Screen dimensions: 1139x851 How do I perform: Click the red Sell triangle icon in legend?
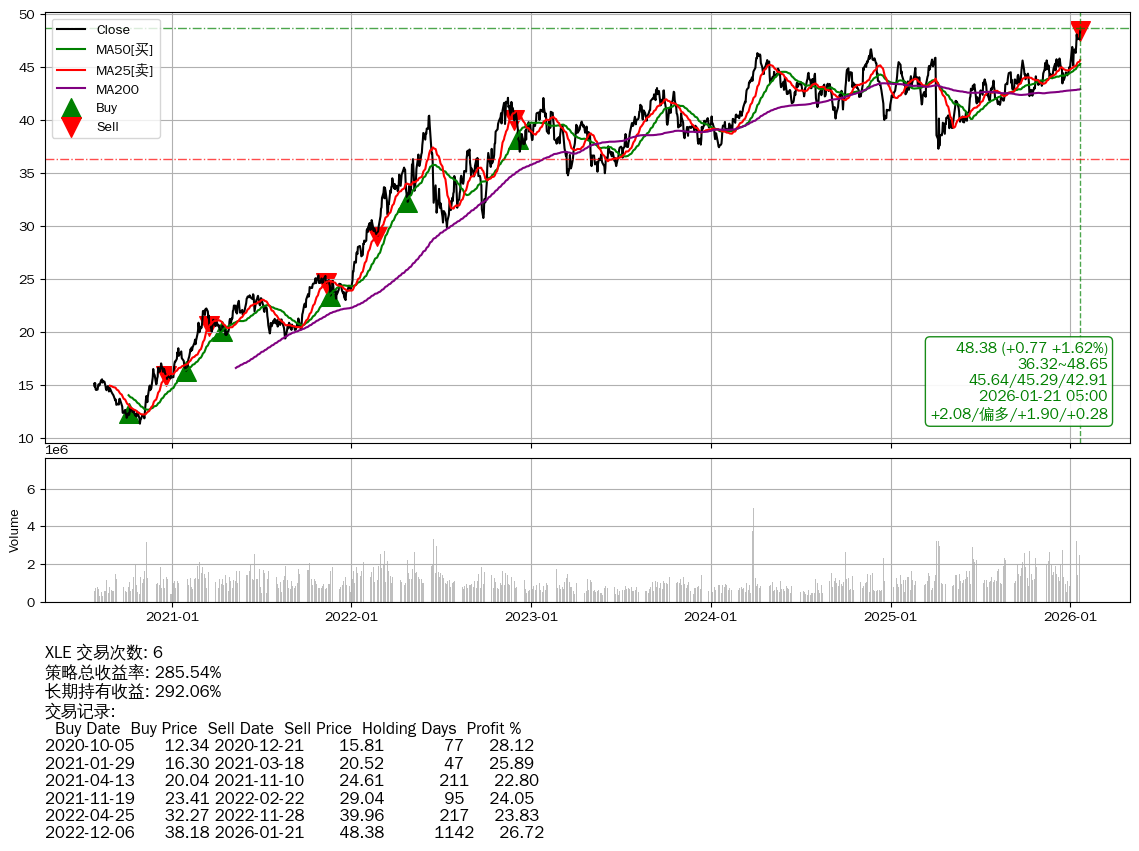pyautogui.click(x=71, y=127)
